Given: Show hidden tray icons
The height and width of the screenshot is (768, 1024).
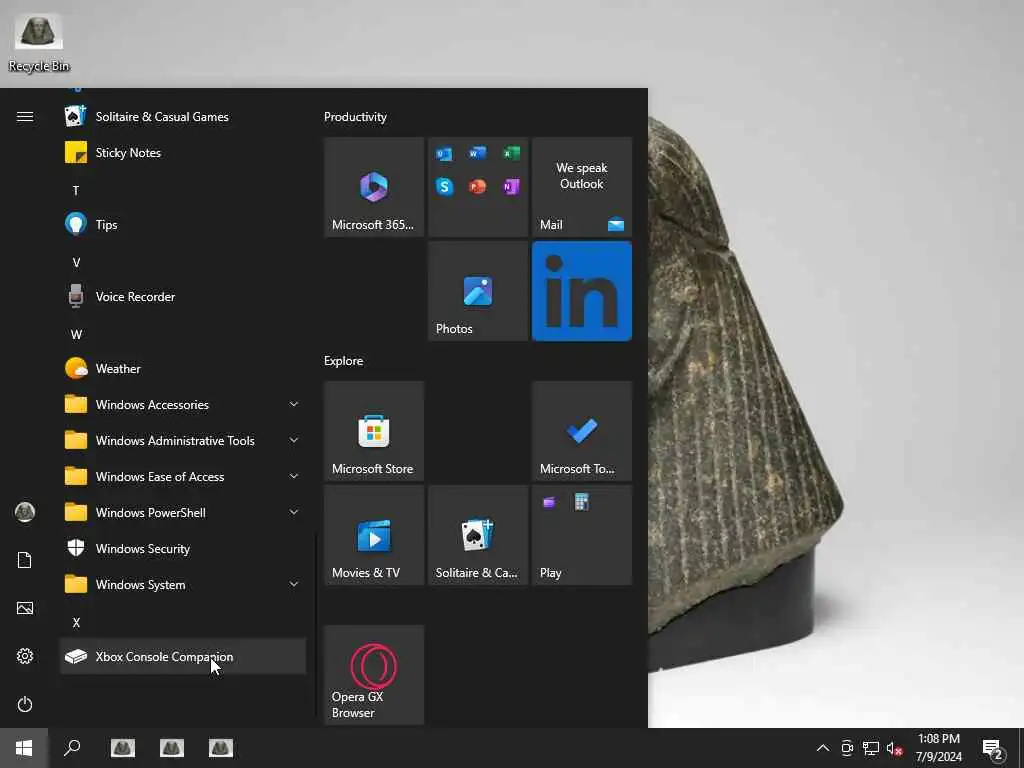Looking at the screenshot, I should click(823, 748).
